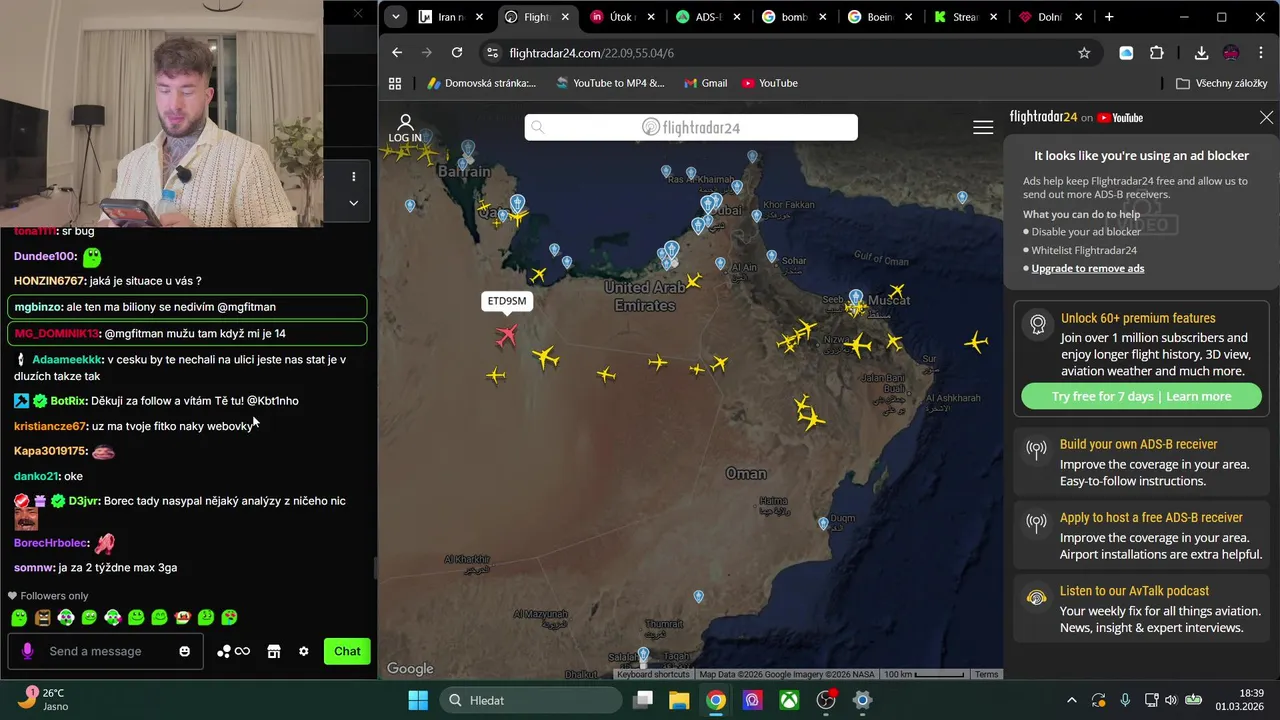This screenshot has height=720, width=1280.
Task: Switch to the Útok tab
Action: pos(623,17)
